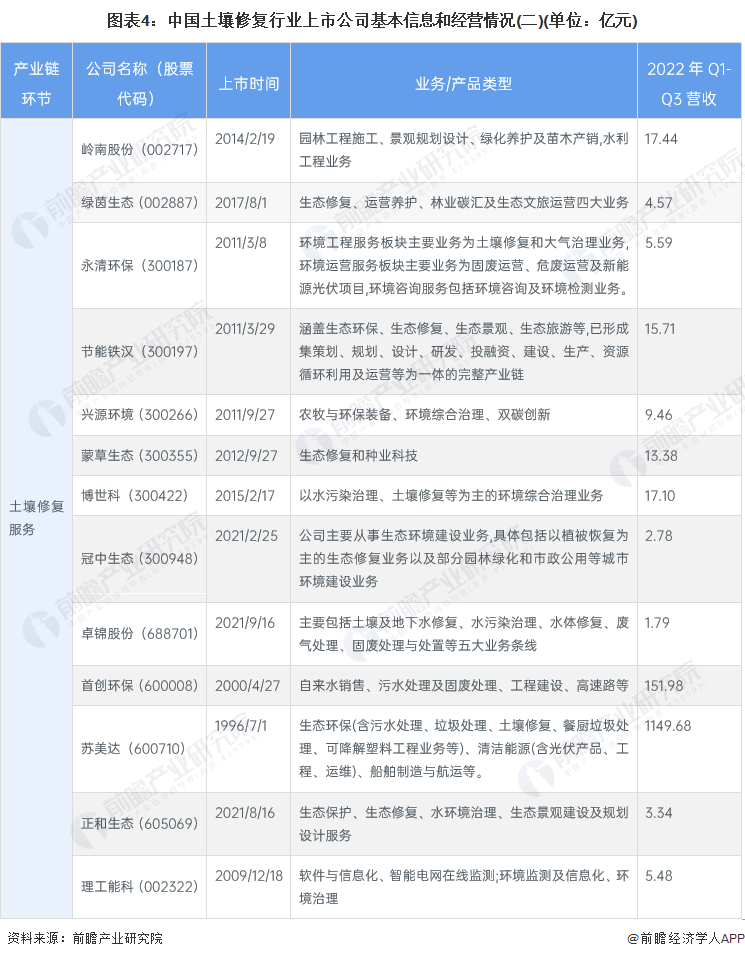Click listing date 2011/3/29

(245, 329)
